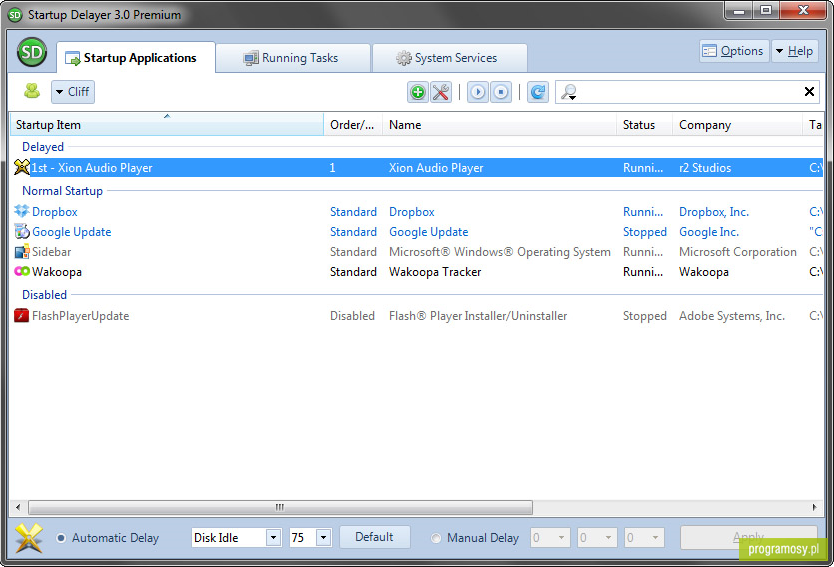The width and height of the screenshot is (834, 567).
Task: Click the Google Update row icon
Action: click(x=21, y=231)
